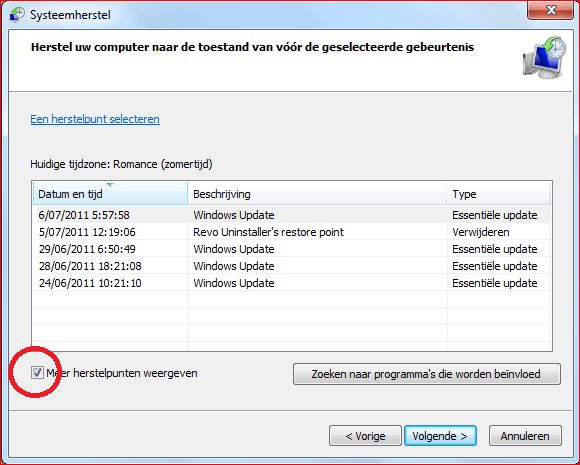Click the Verwijderen type cell
Image resolution: width=580 pixels, height=465 pixels.
point(480,232)
